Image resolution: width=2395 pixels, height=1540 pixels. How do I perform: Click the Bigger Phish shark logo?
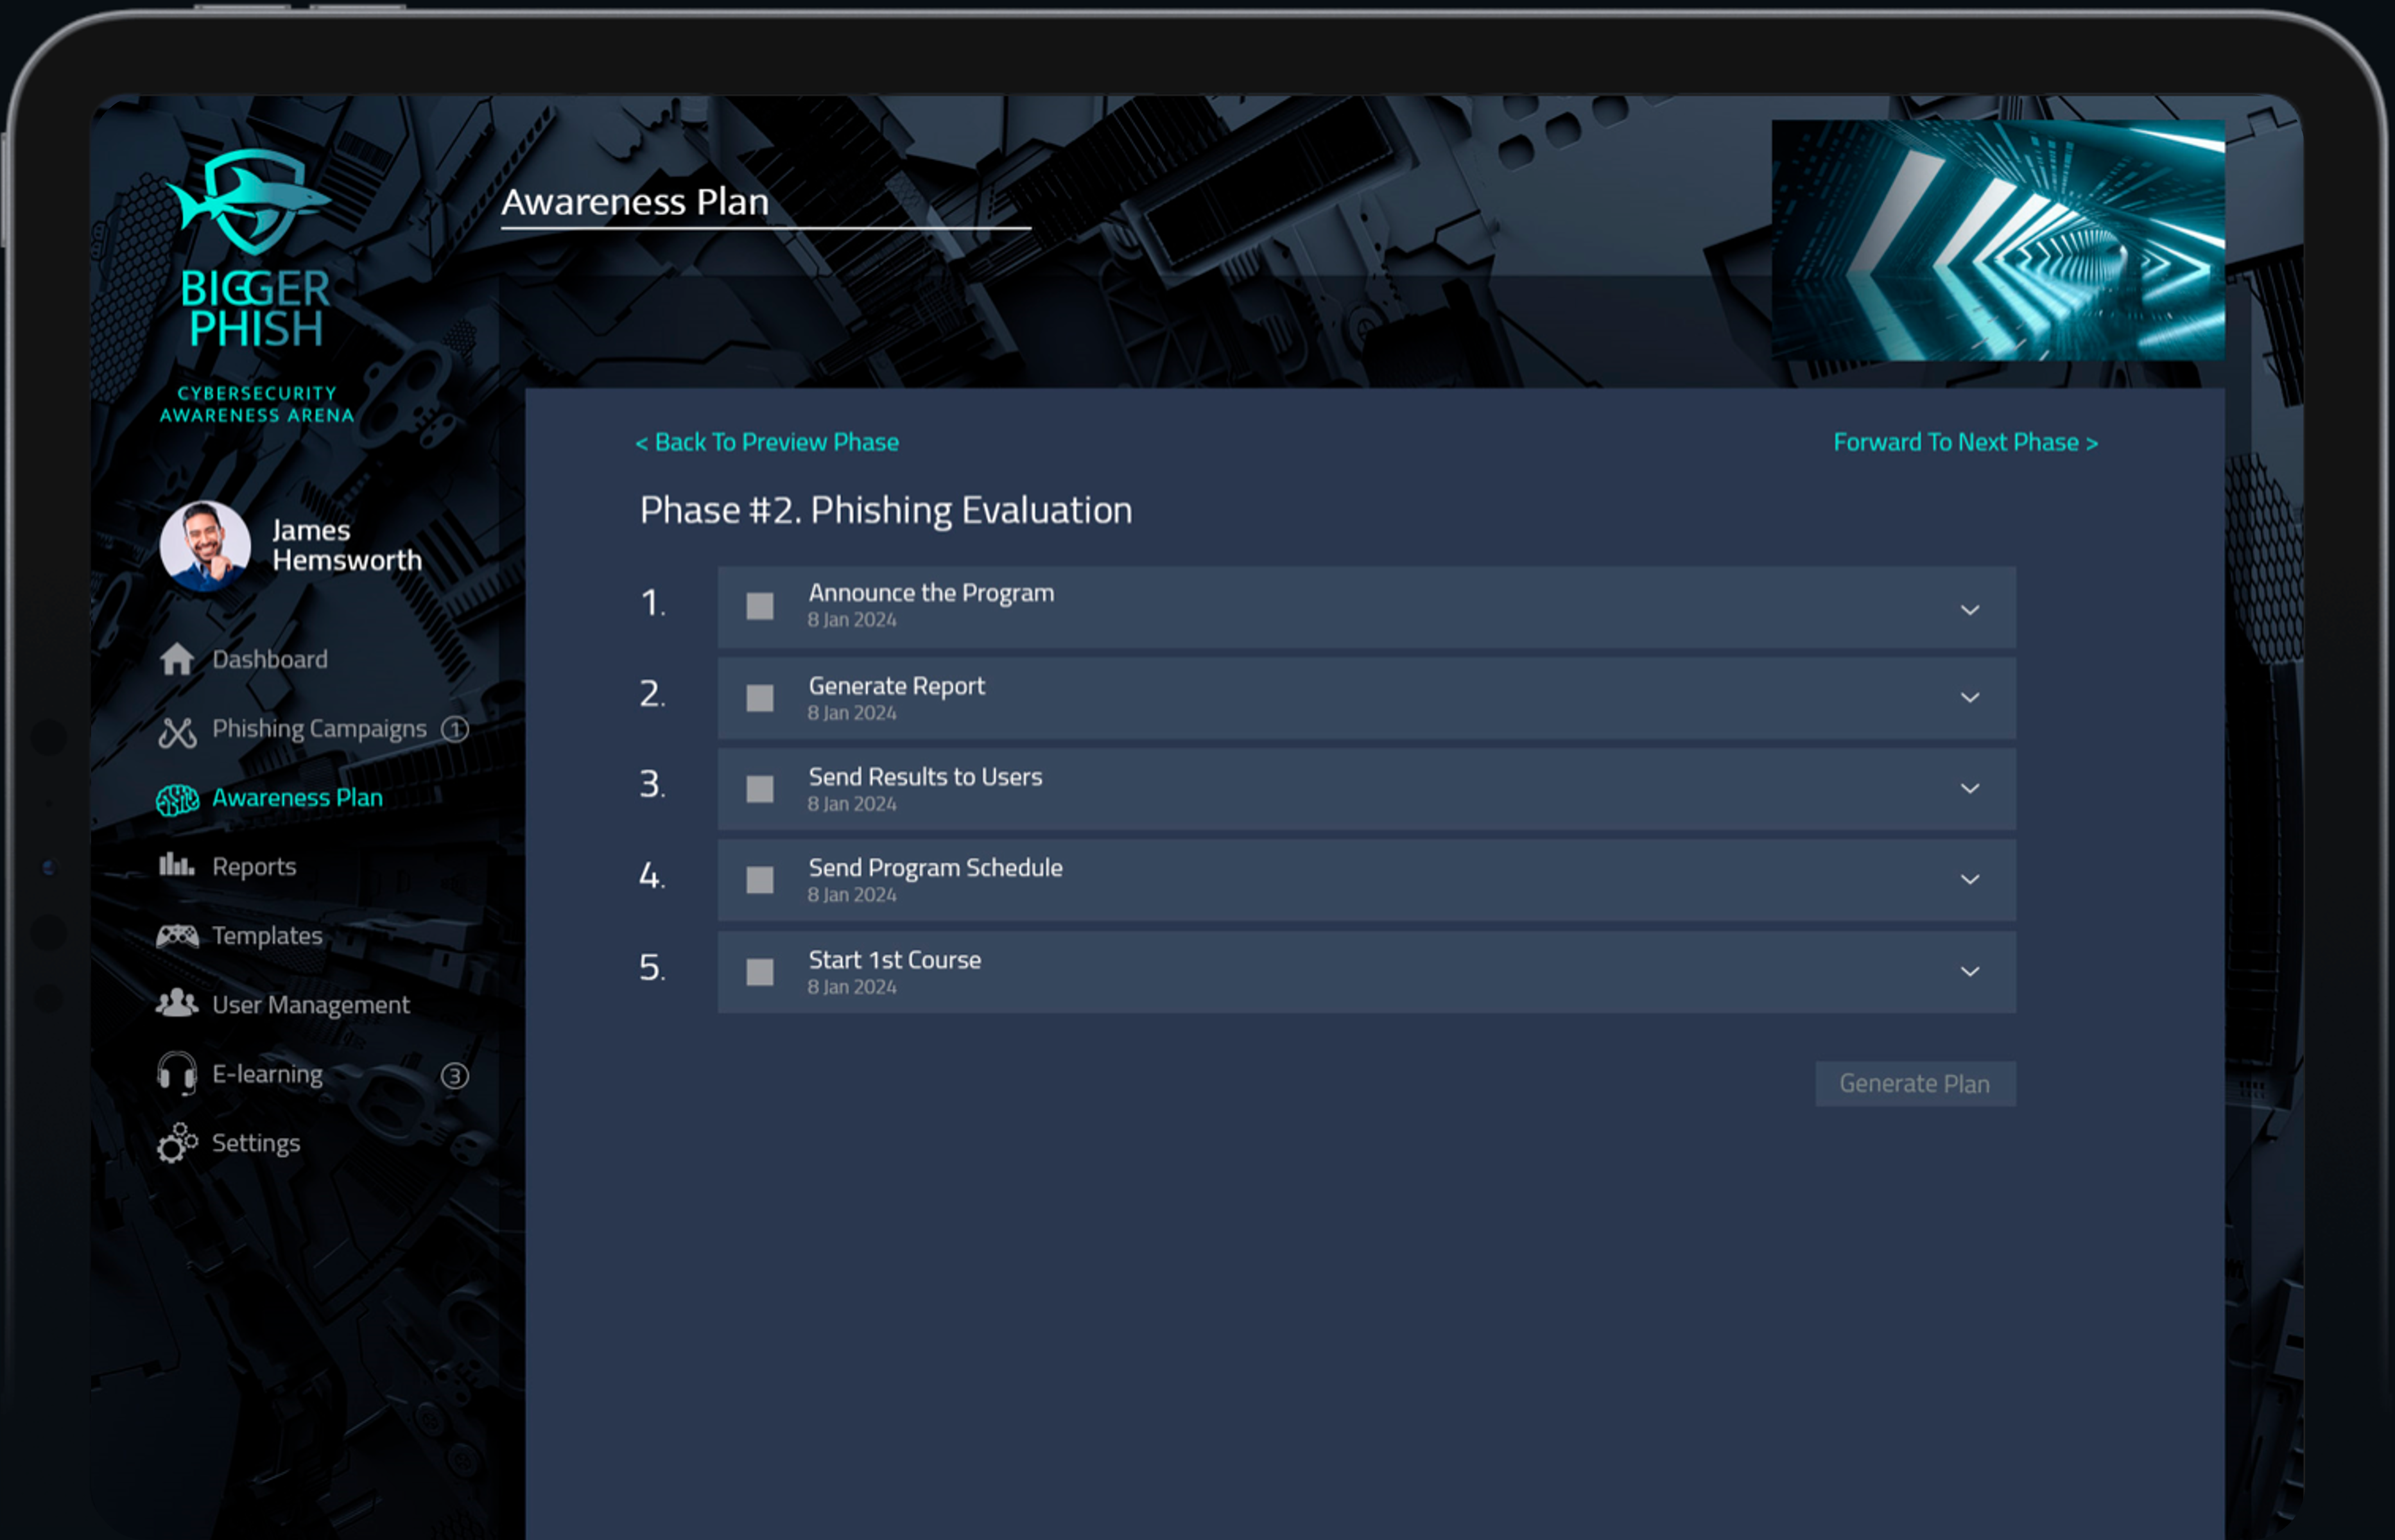250,200
